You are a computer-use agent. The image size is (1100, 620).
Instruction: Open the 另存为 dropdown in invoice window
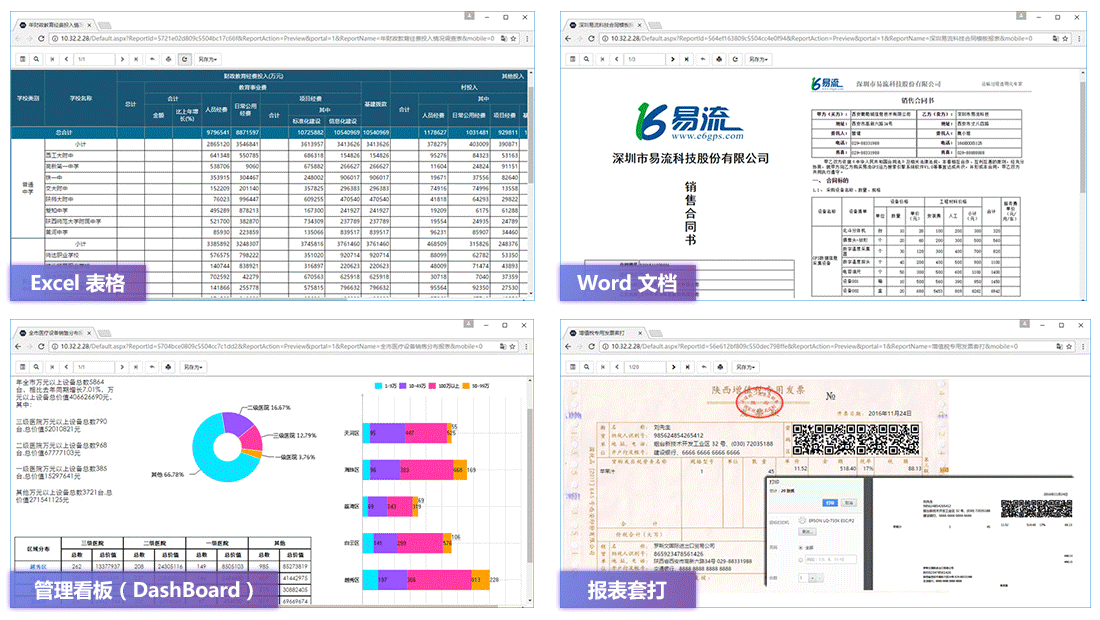coord(744,367)
